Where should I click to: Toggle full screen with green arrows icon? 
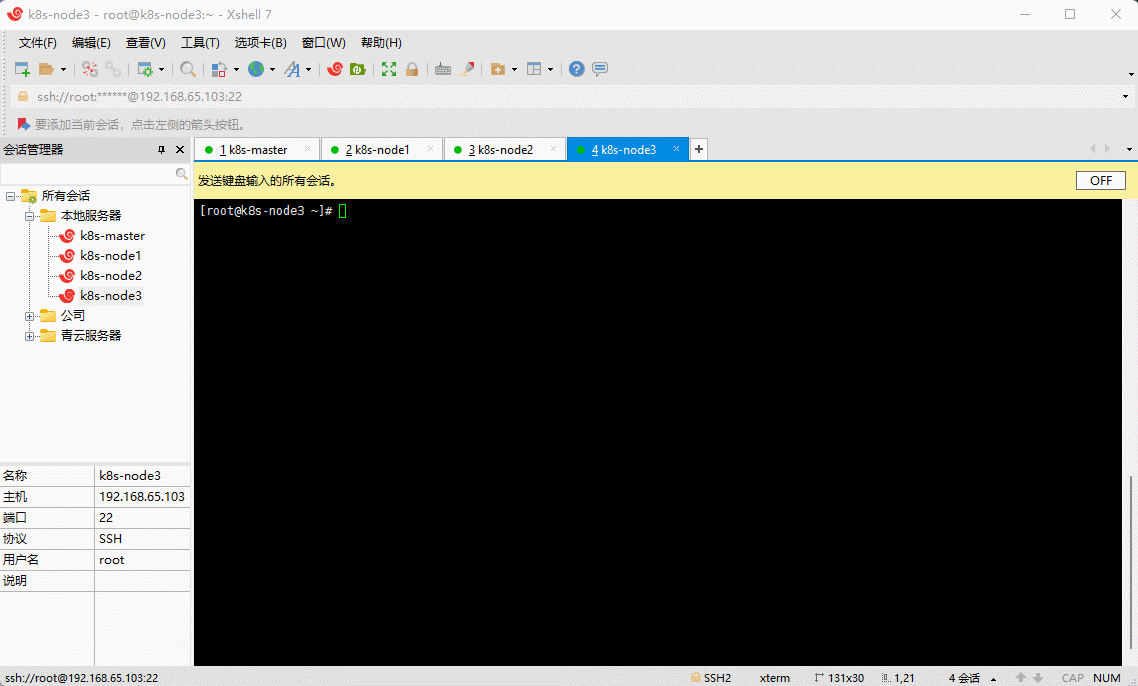tap(389, 69)
